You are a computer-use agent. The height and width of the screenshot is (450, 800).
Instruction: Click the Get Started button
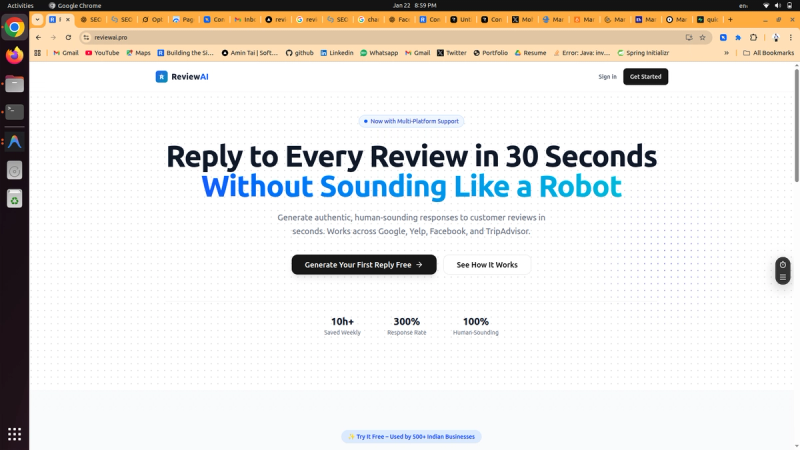pyautogui.click(x=645, y=77)
